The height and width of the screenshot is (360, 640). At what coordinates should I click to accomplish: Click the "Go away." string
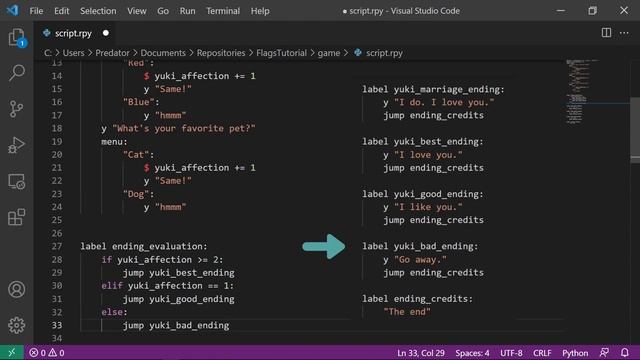pos(420,260)
